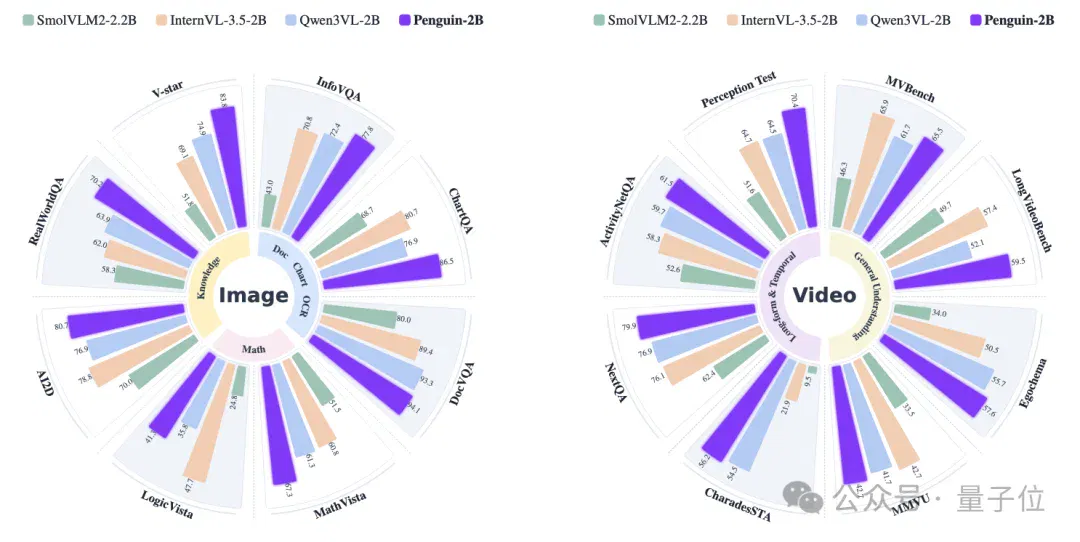Image resolution: width=1080 pixels, height=542 pixels.
Task: Click the DocVQA axis label
Action: pyautogui.click(x=461, y=383)
